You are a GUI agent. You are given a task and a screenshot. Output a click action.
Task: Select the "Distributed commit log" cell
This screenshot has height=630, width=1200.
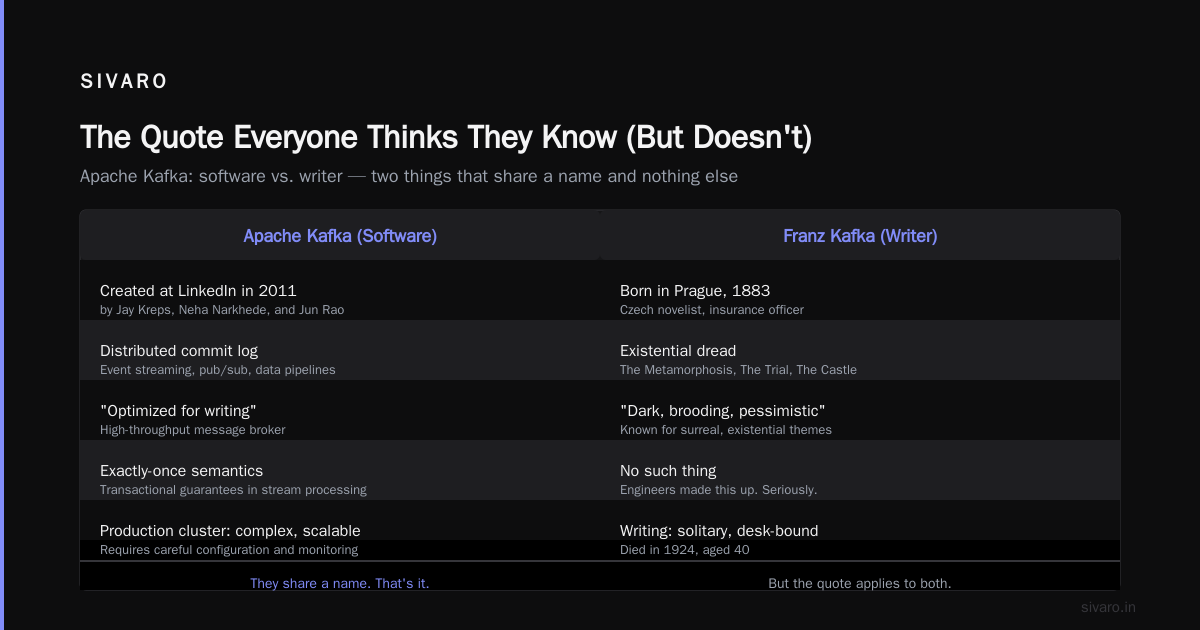tap(179, 351)
